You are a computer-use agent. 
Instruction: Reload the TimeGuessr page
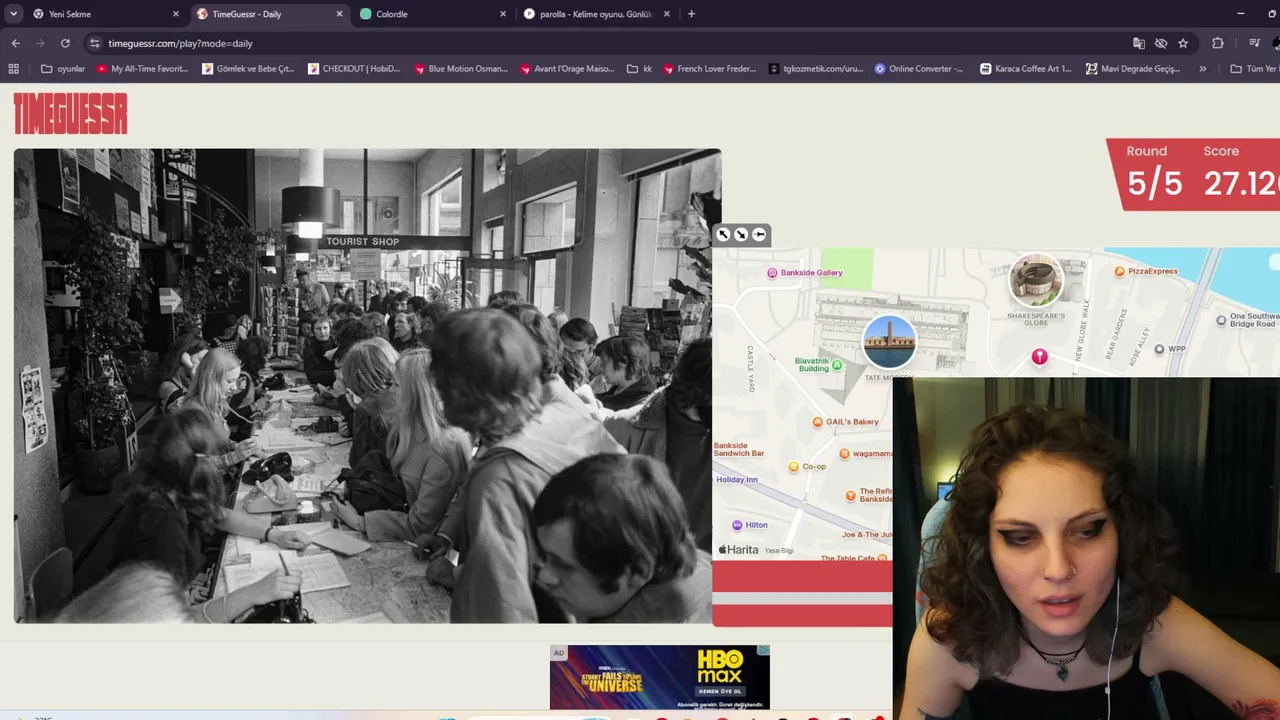pyautogui.click(x=65, y=43)
